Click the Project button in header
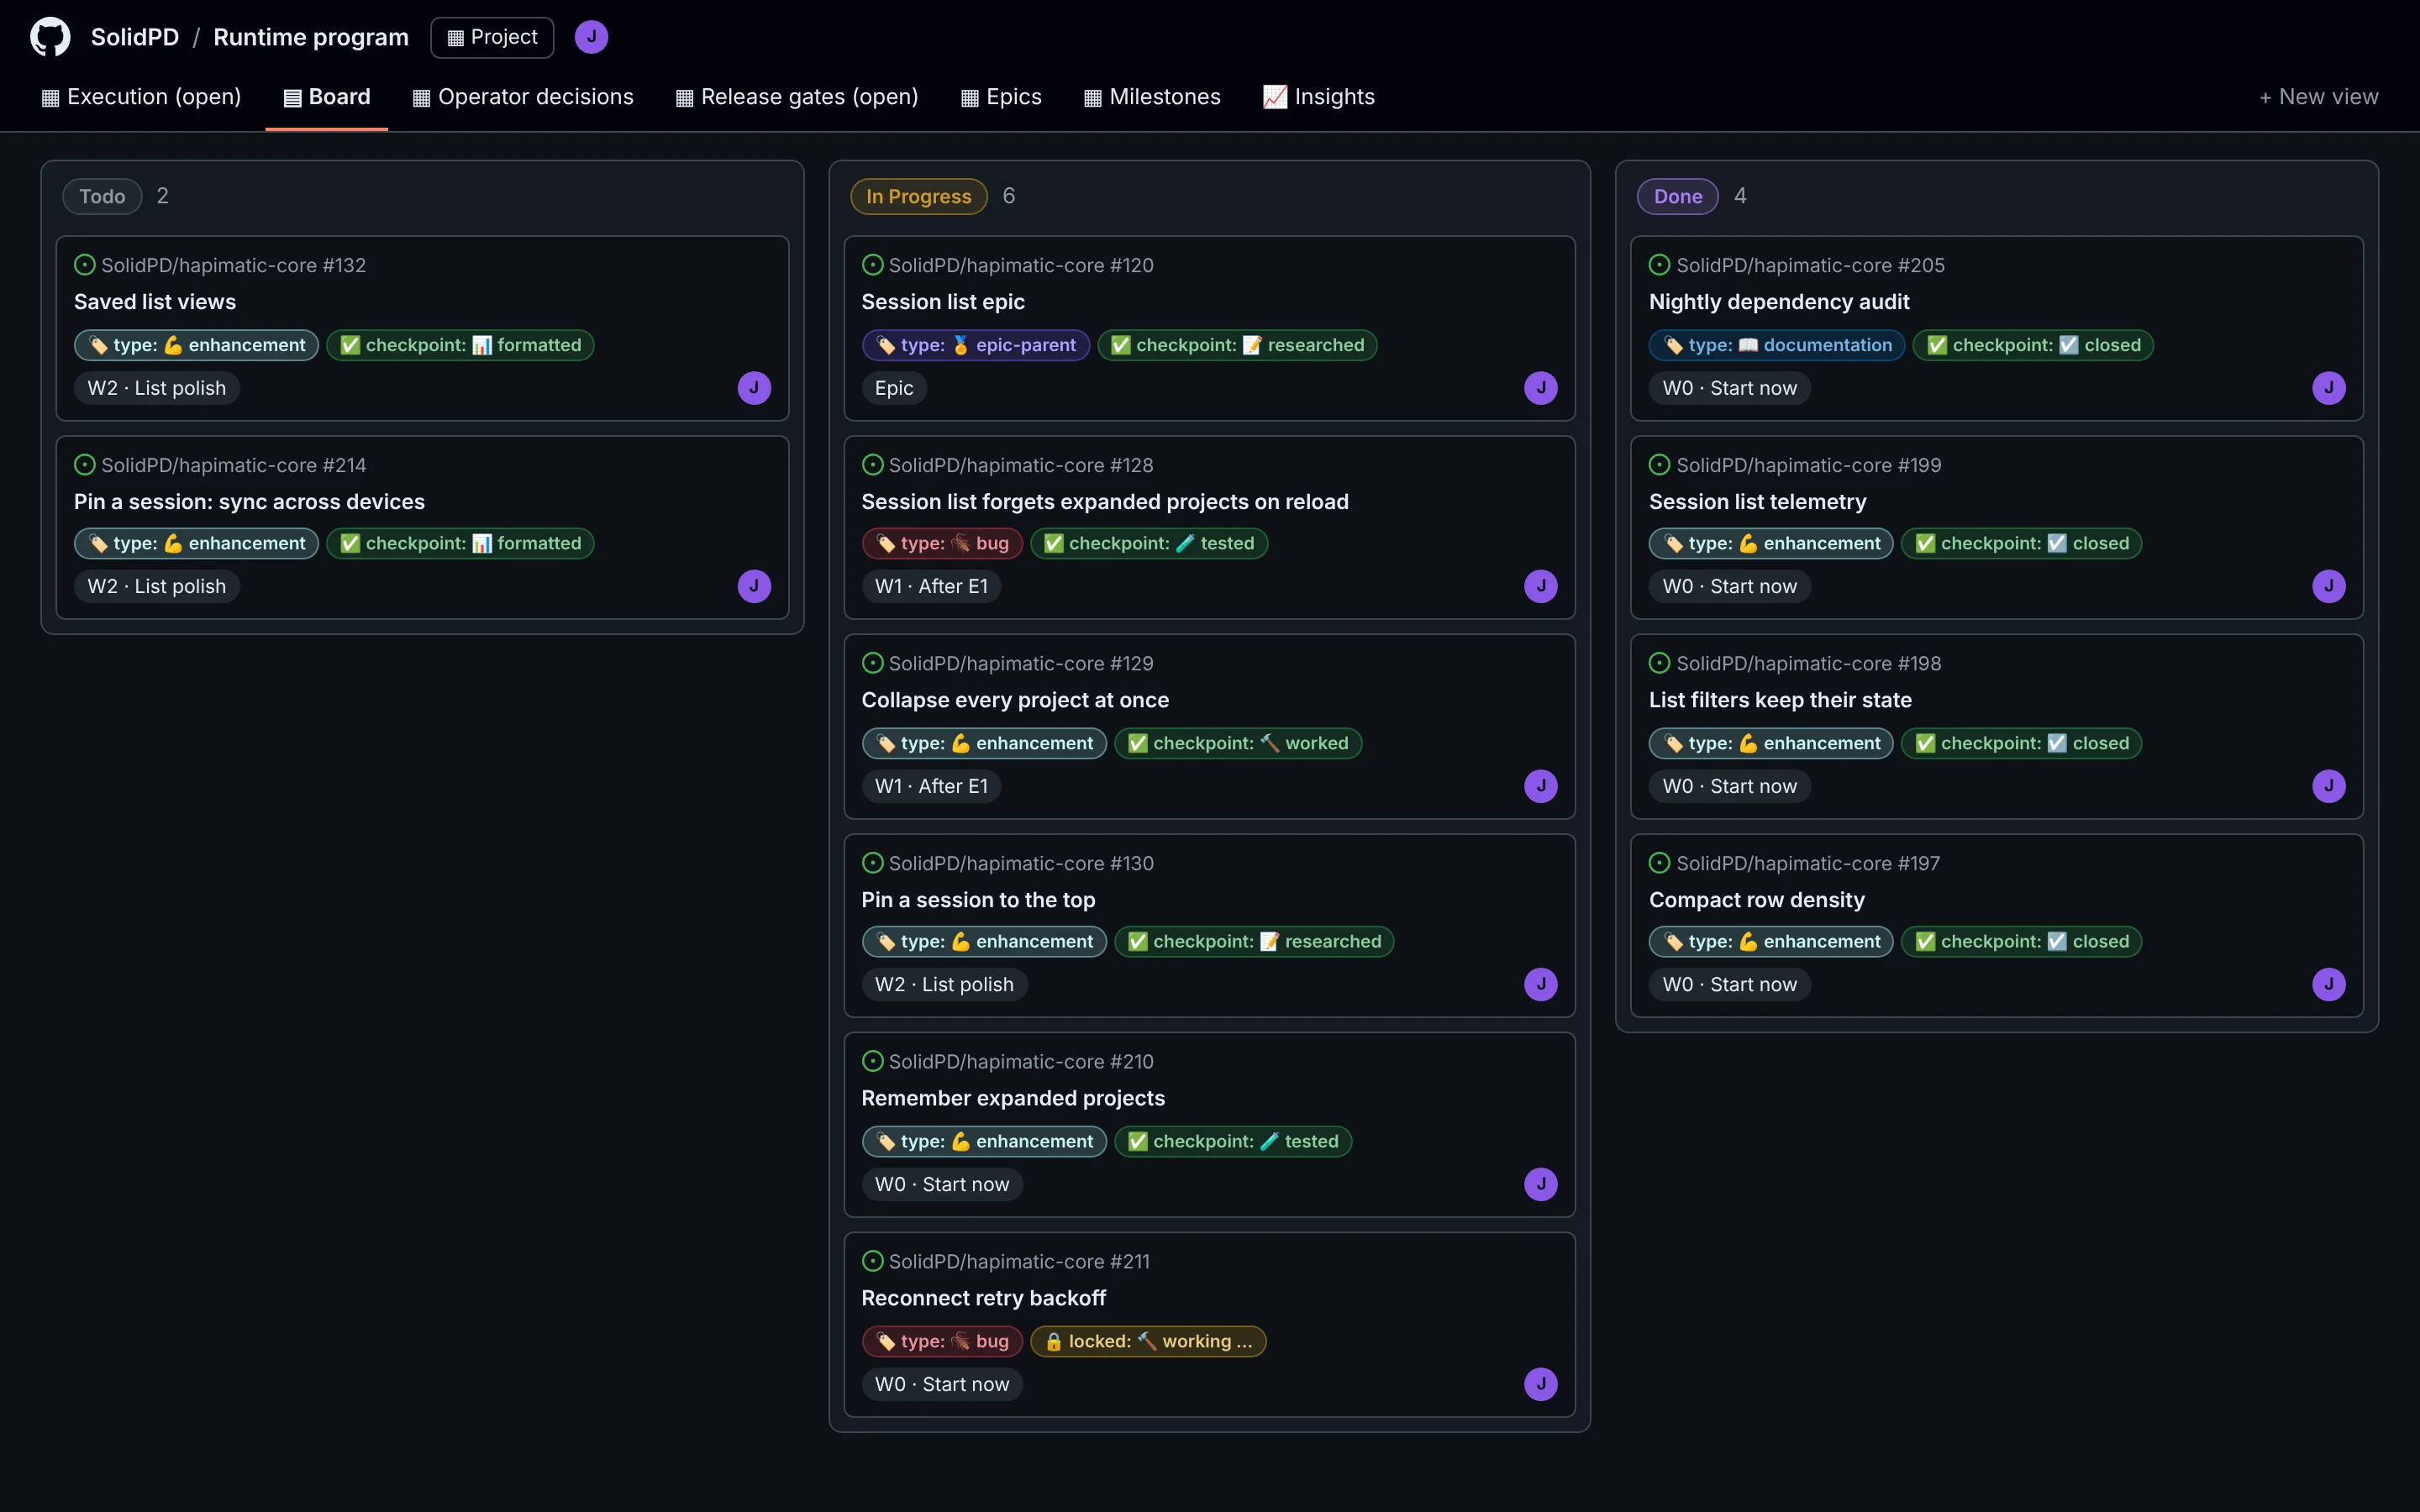 pos(492,37)
